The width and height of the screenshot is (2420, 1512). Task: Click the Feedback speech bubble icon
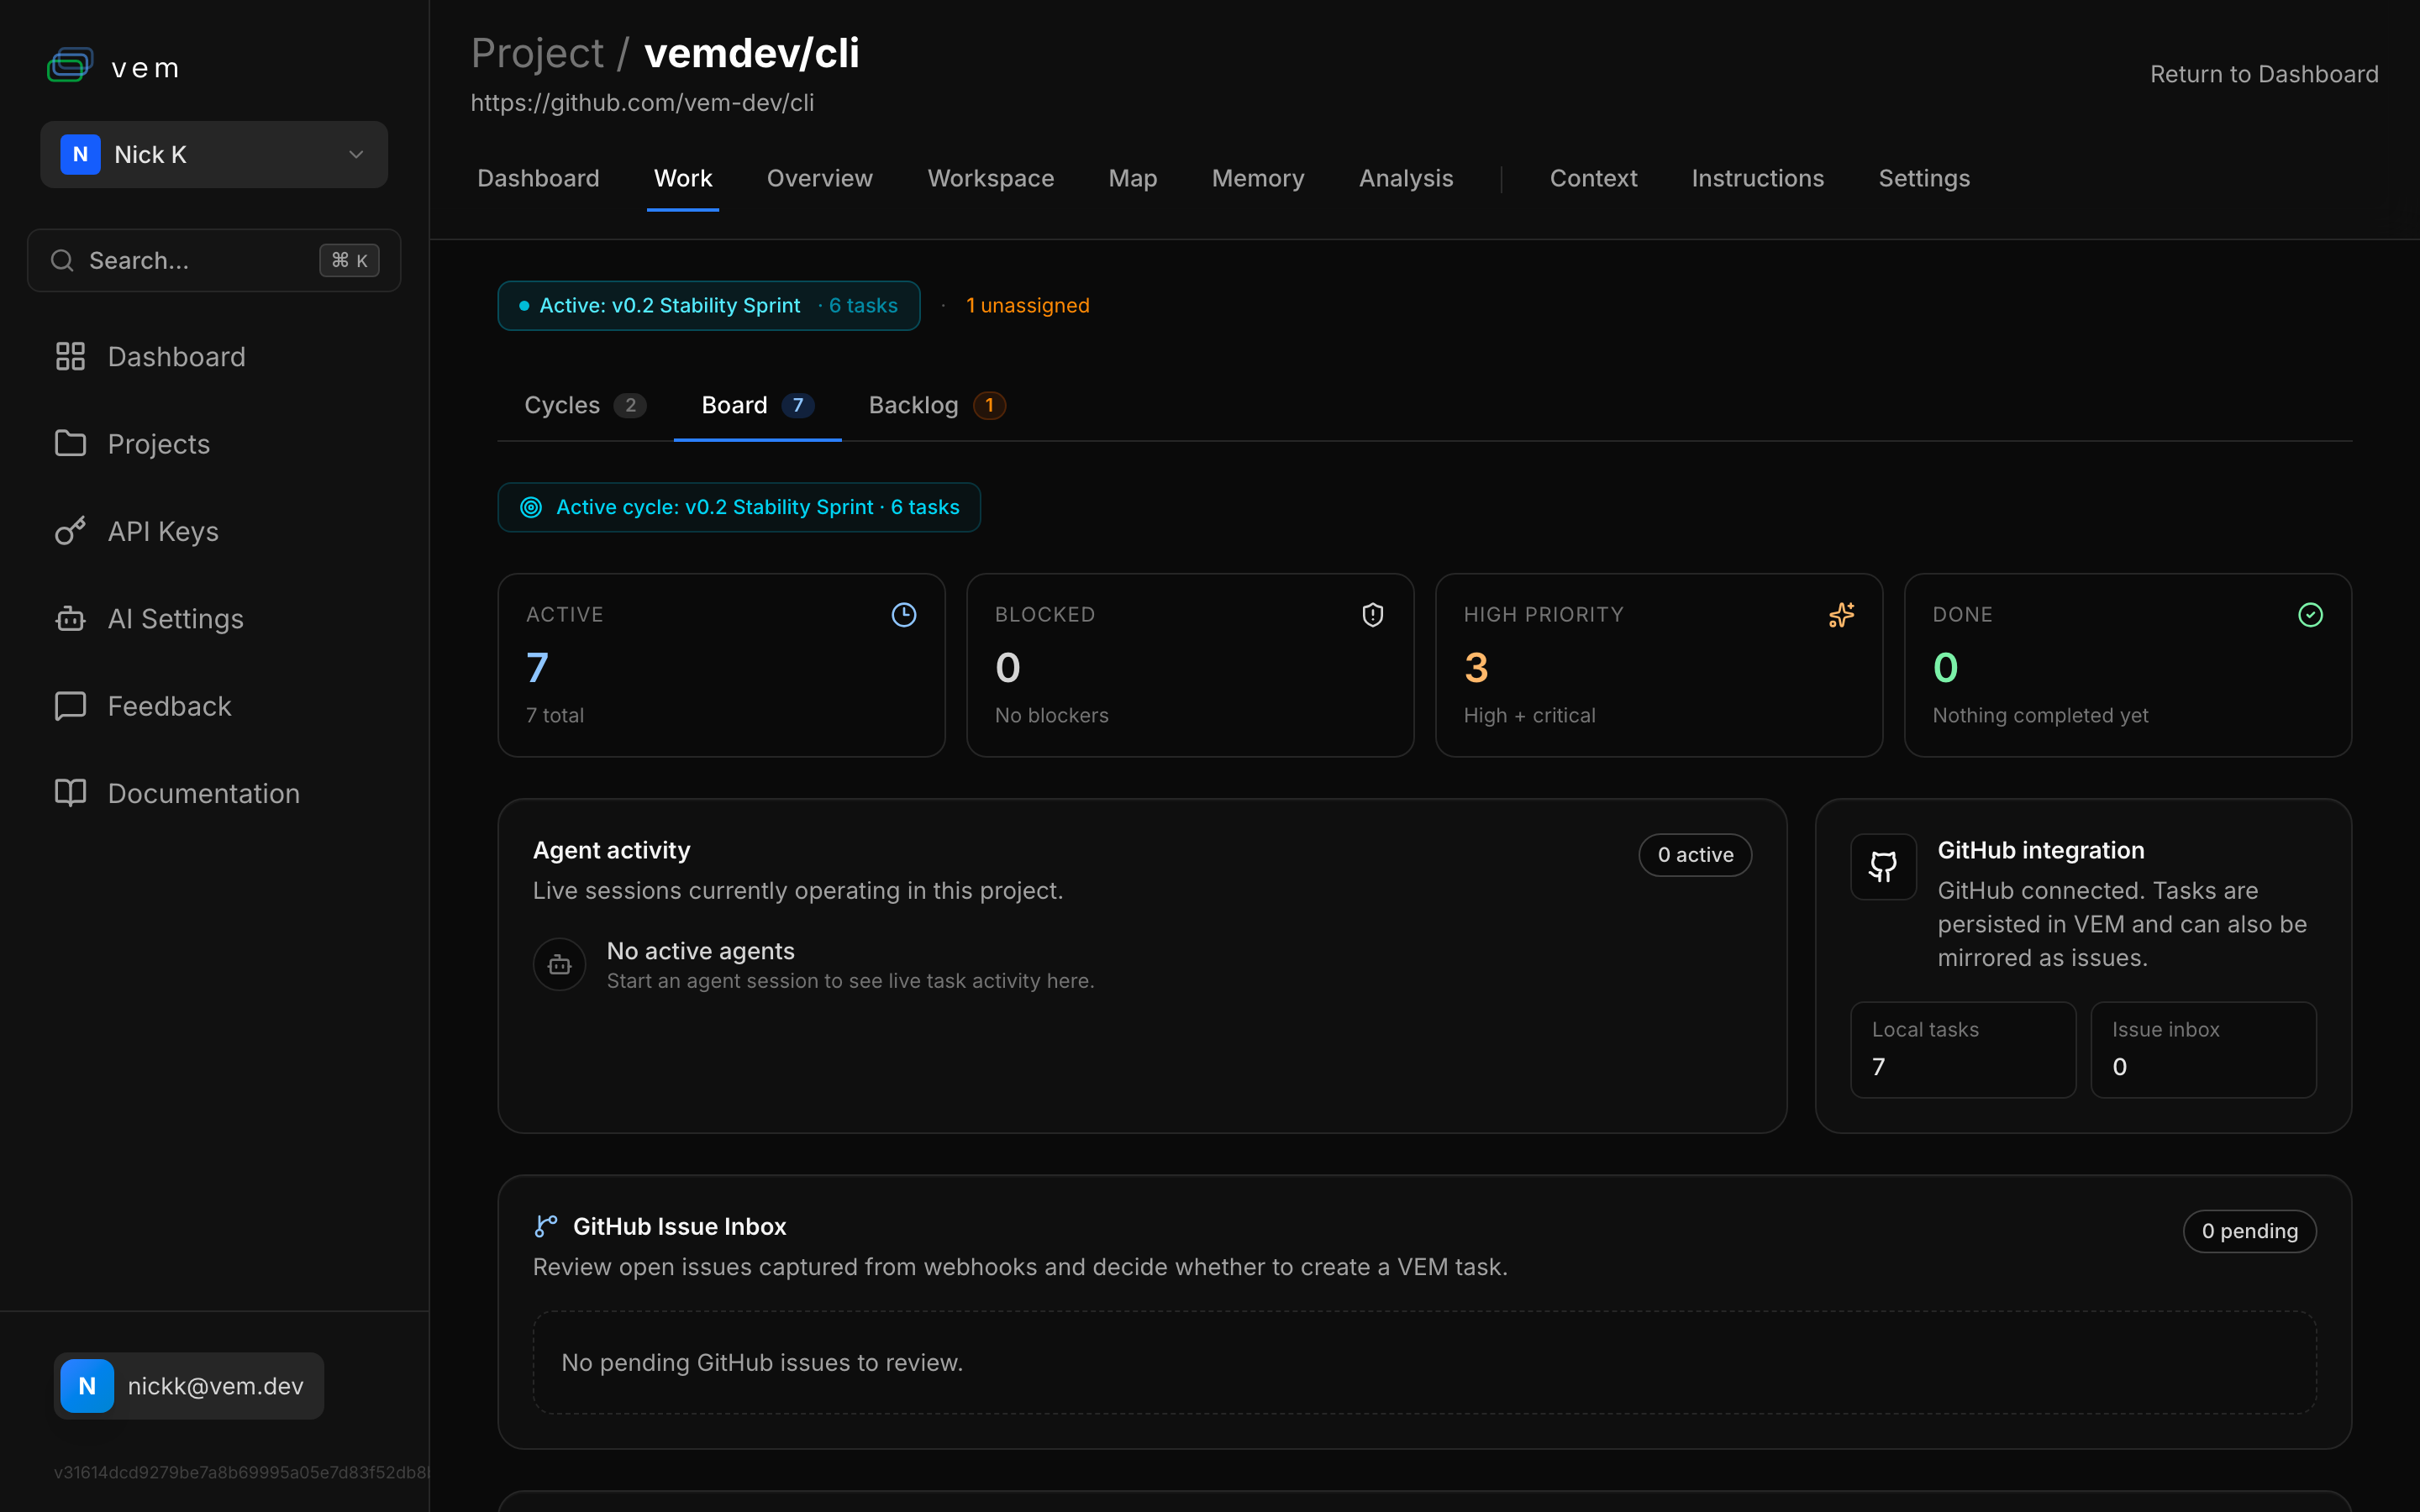(70, 706)
